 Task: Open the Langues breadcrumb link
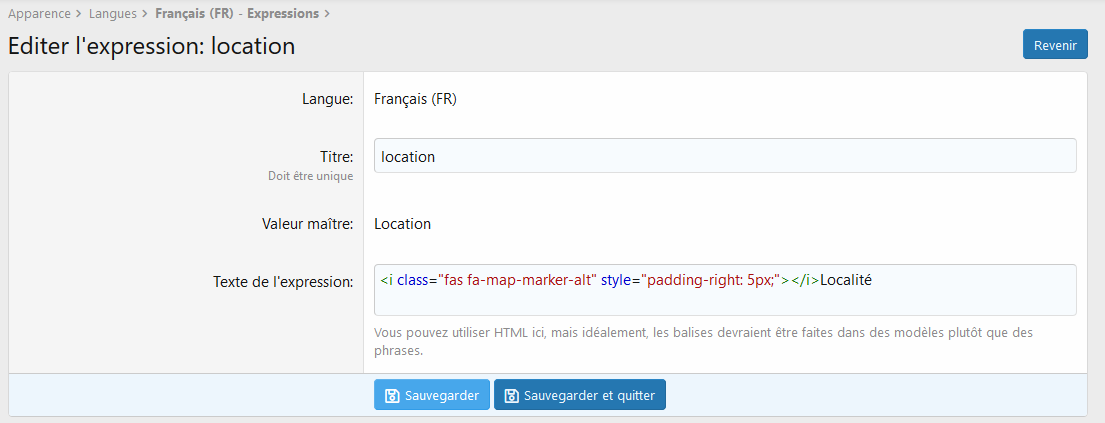click(x=111, y=14)
